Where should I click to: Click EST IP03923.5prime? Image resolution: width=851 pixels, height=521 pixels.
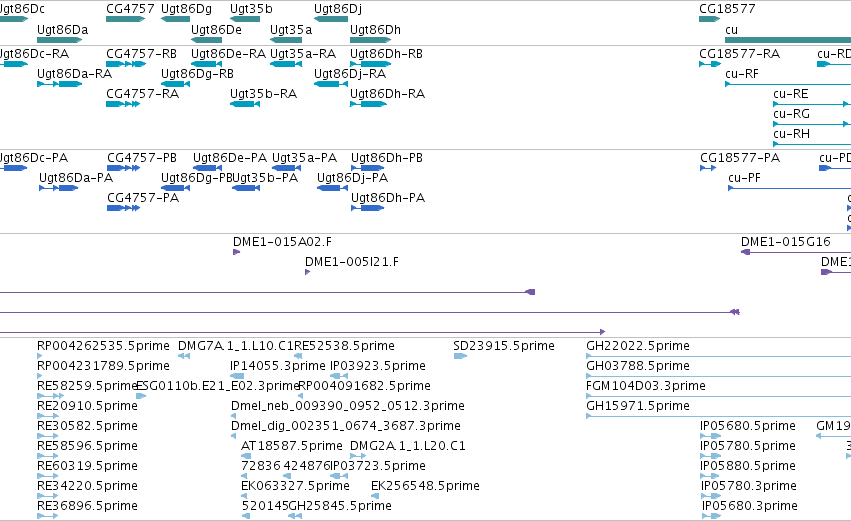click(378, 366)
